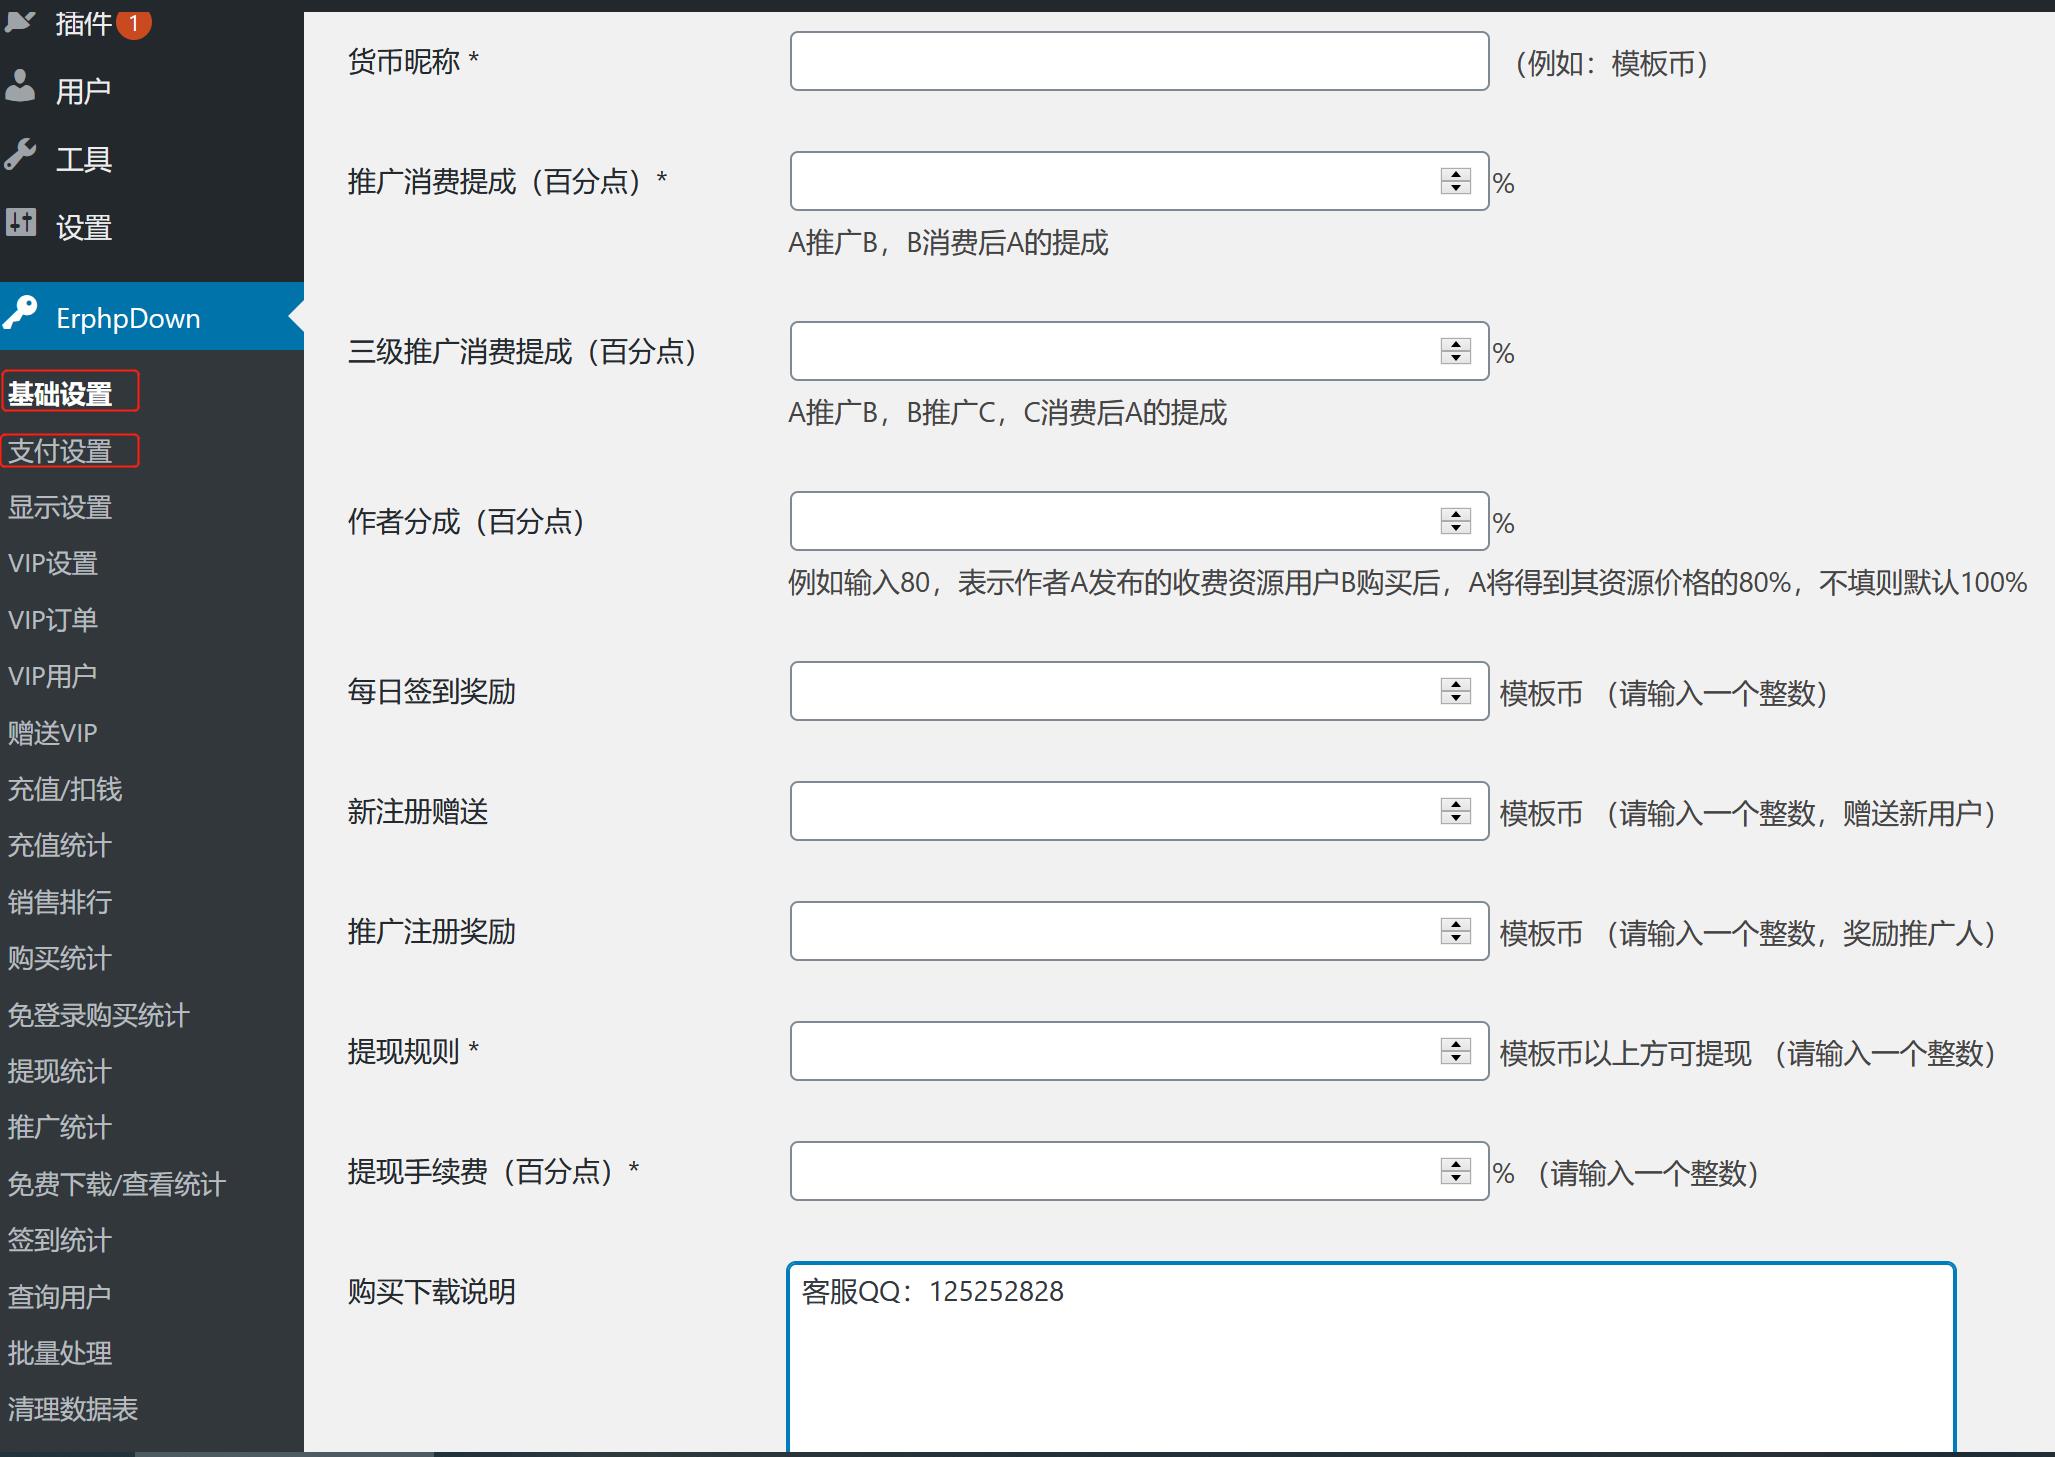Viewport: 2055px width, 1457px height.
Task: Click the plugin update badge showing 1
Action: click(134, 24)
